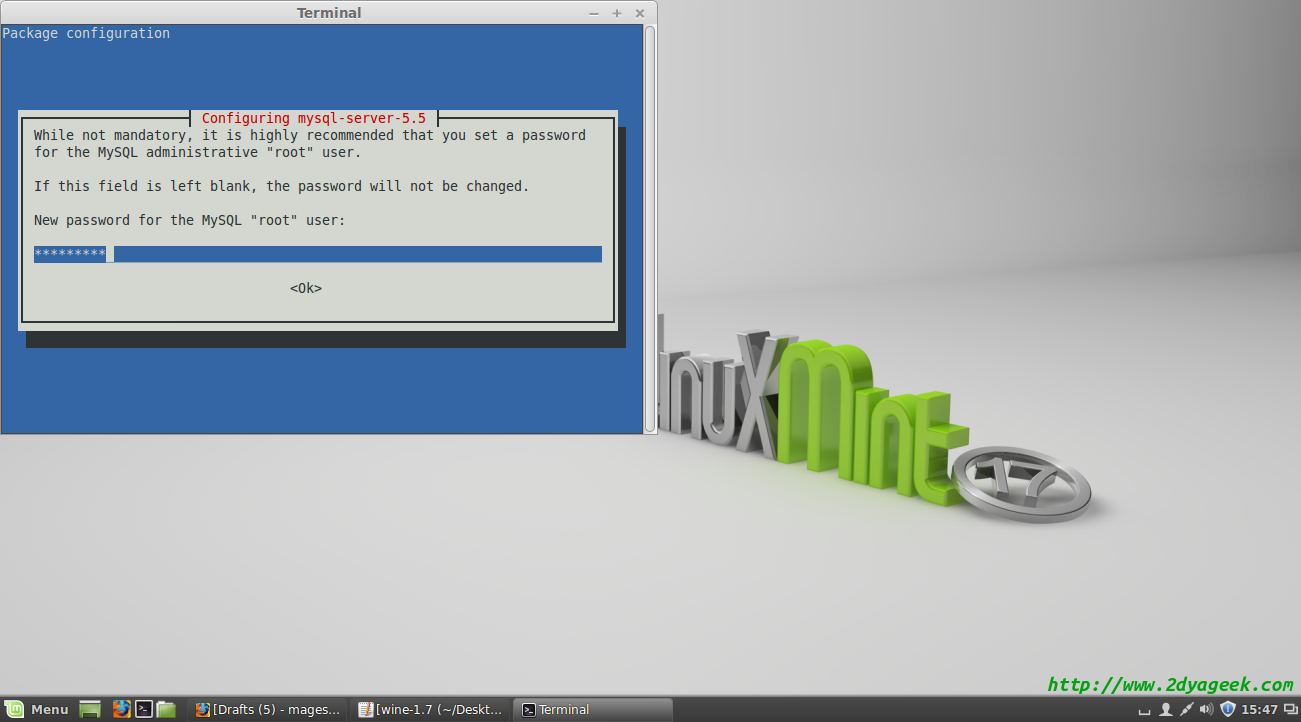
Task: Open the network connection tray icon
Action: 1186,710
